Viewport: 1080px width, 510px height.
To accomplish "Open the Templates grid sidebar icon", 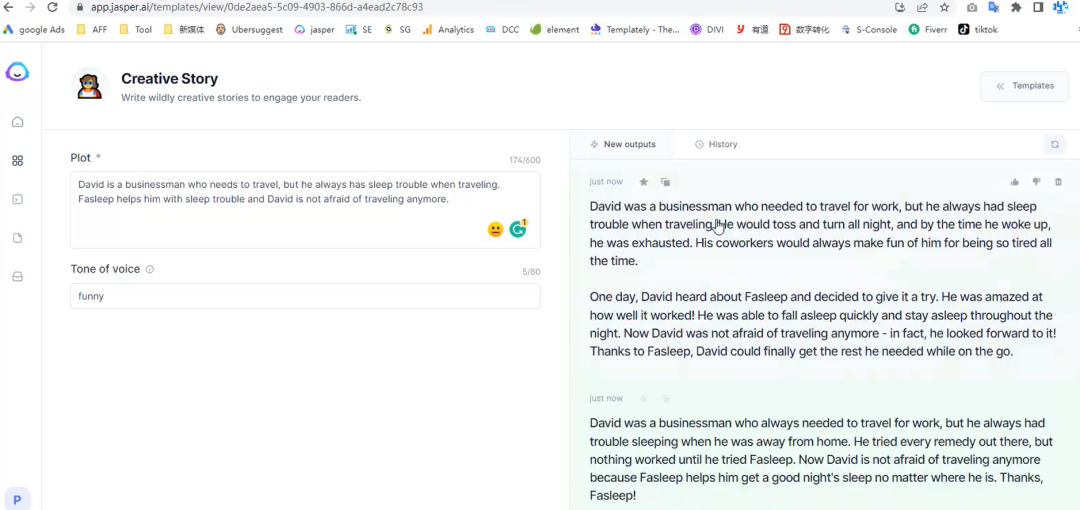I will click(18, 161).
